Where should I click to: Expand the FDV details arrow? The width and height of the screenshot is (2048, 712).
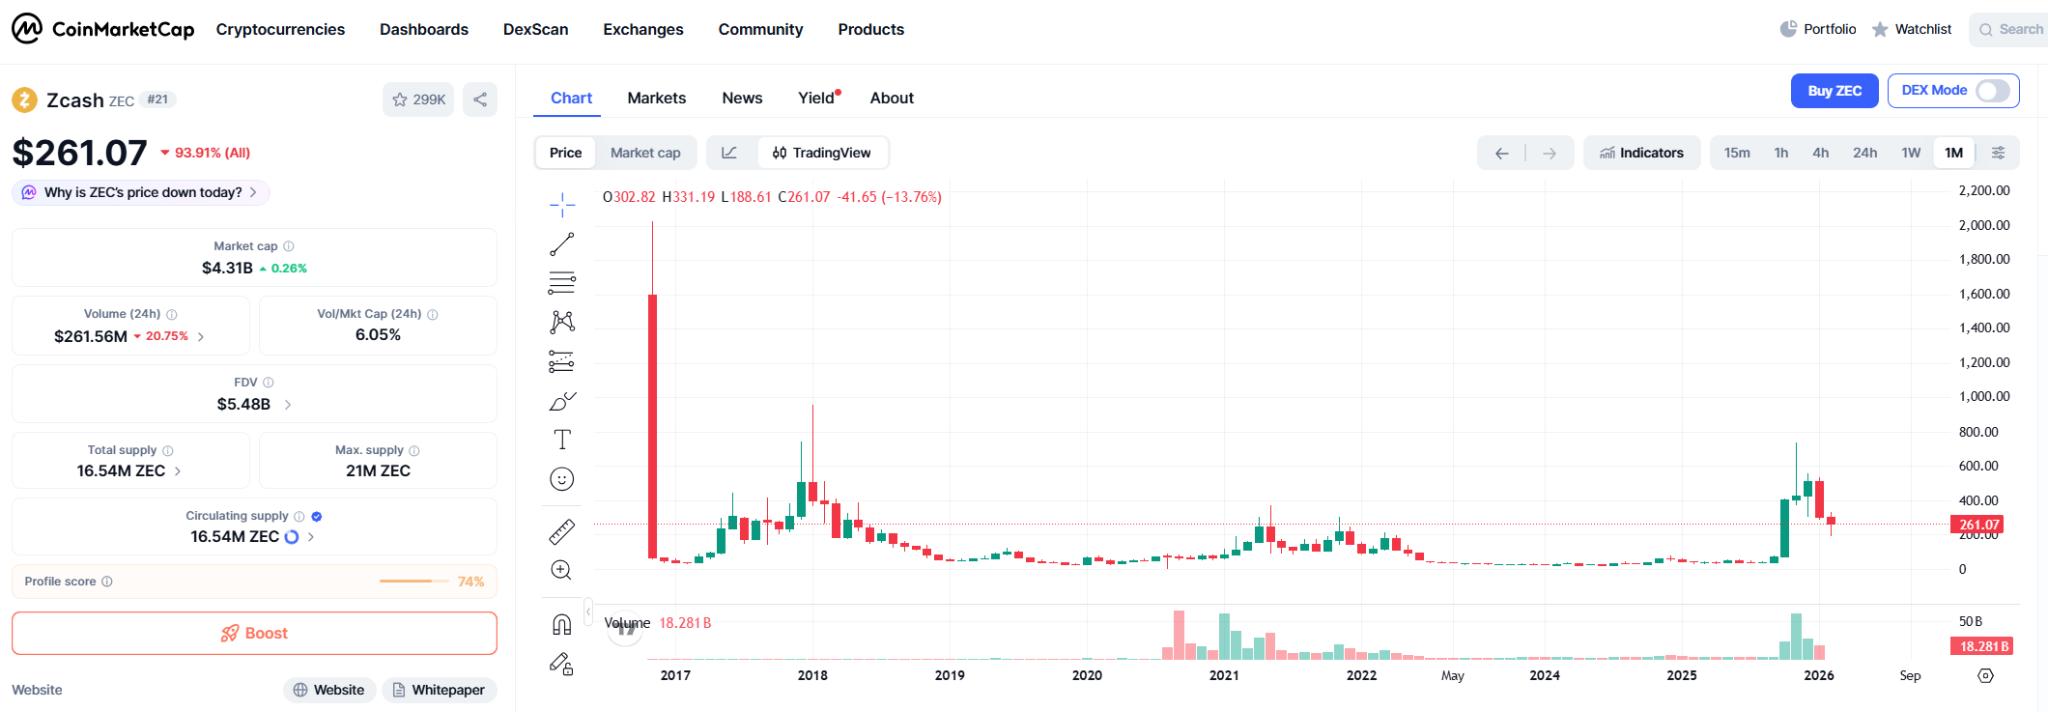coord(287,404)
